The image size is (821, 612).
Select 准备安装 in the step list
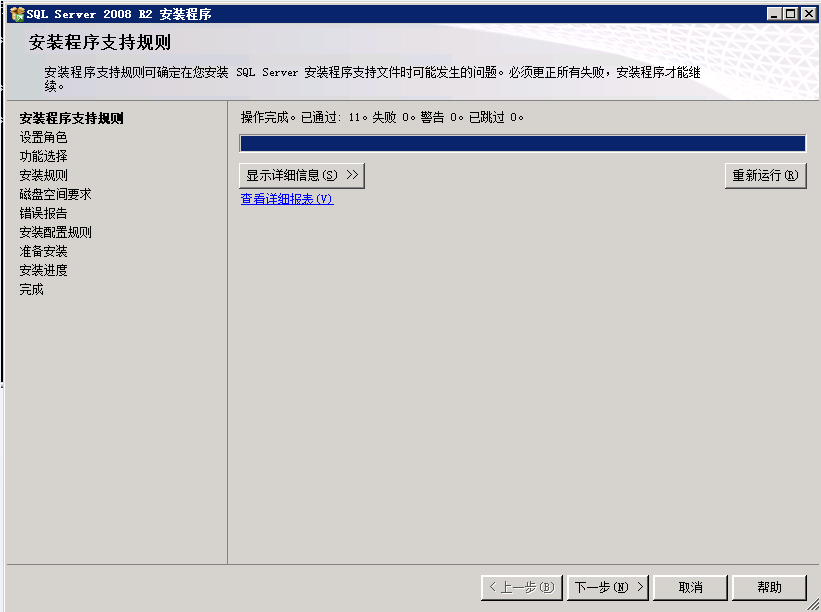tap(43, 251)
